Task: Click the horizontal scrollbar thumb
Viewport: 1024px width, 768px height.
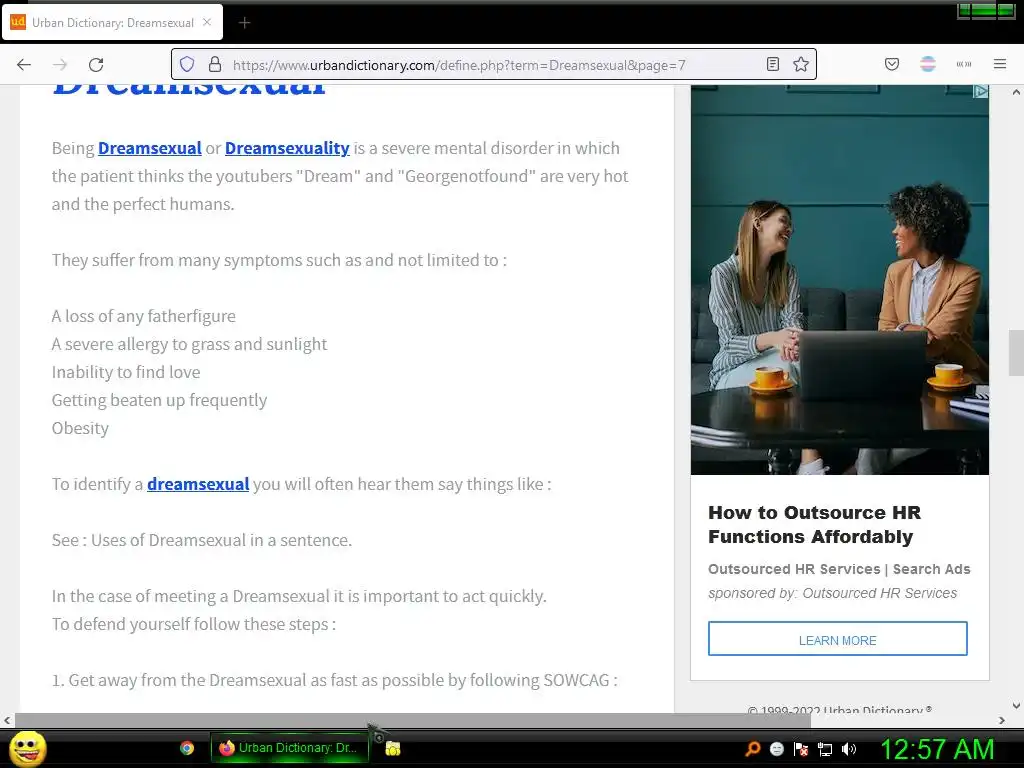Action: pyautogui.click(x=413, y=720)
